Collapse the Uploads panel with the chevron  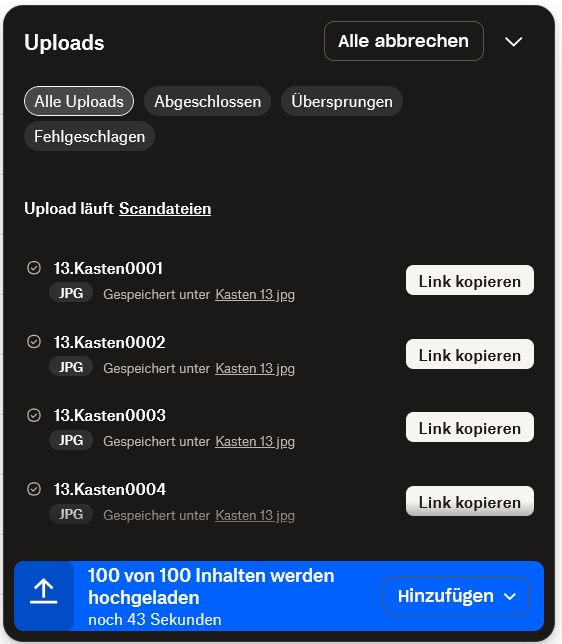(514, 41)
